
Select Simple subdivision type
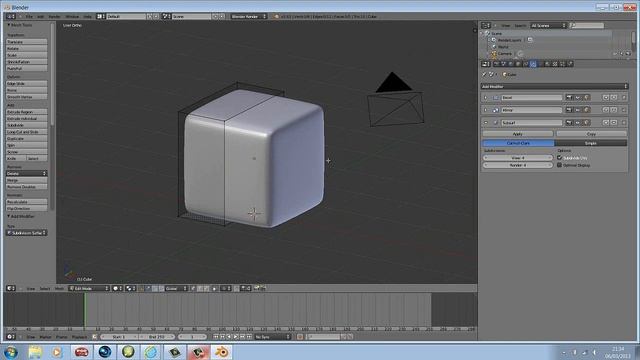coord(591,143)
